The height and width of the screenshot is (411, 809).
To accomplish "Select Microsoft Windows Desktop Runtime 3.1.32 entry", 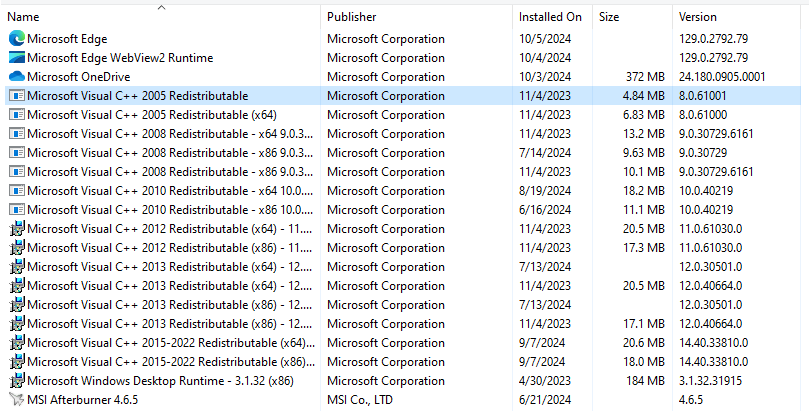I will [x=151, y=381].
